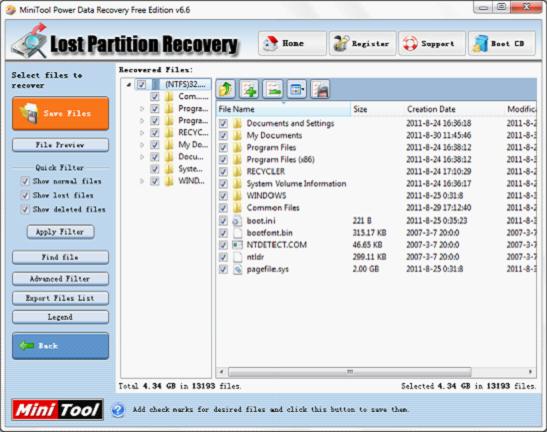Select the 2.00 GB size cell
The width and height of the screenshot is (547, 432).
tap(366, 269)
